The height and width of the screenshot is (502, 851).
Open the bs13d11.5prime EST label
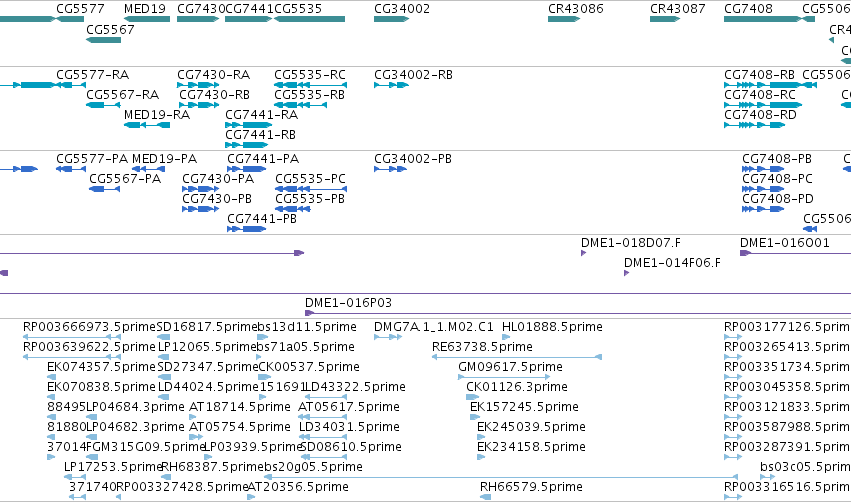tap(307, 327)
